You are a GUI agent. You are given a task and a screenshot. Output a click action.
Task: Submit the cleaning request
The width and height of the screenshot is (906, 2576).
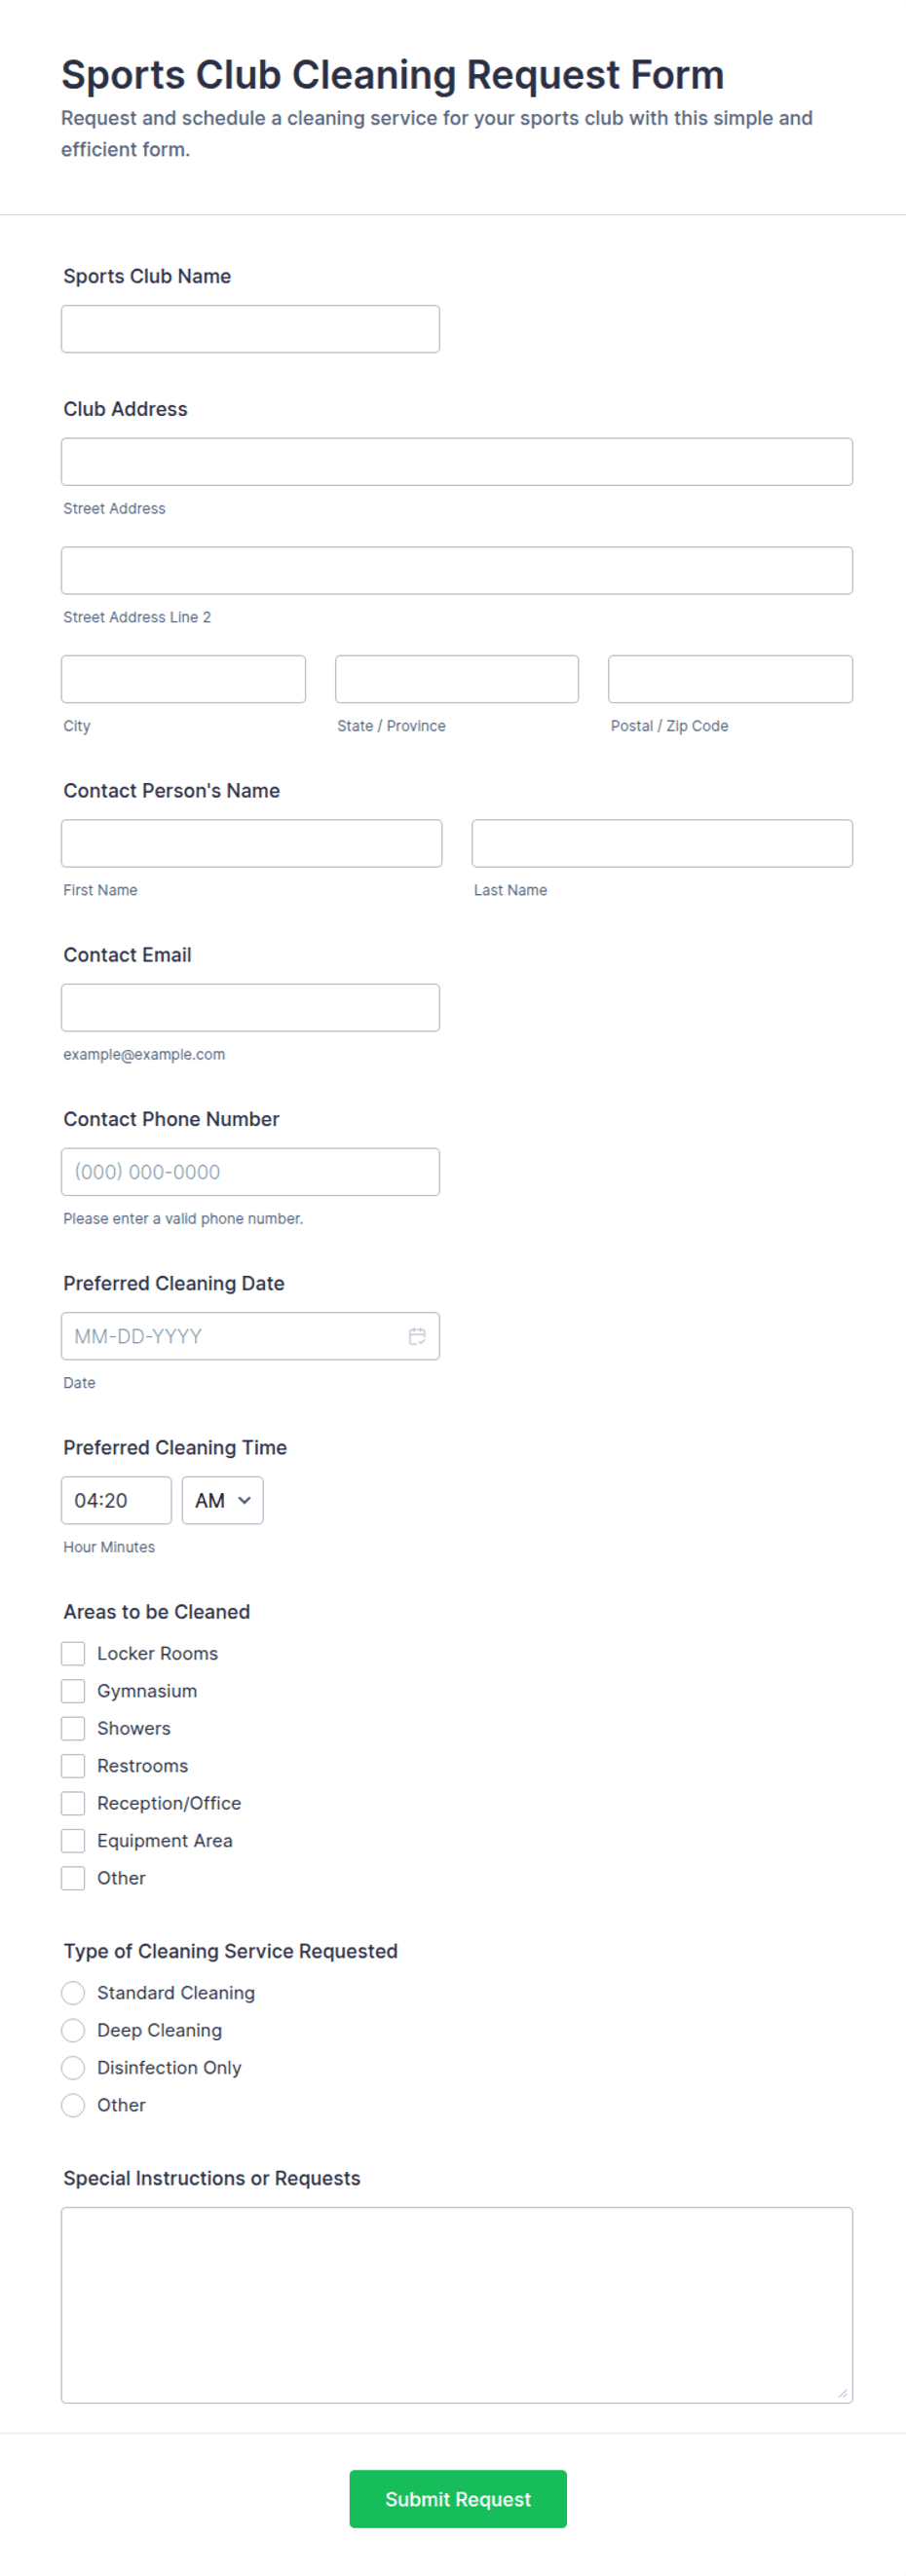[x=458, y=2499]
